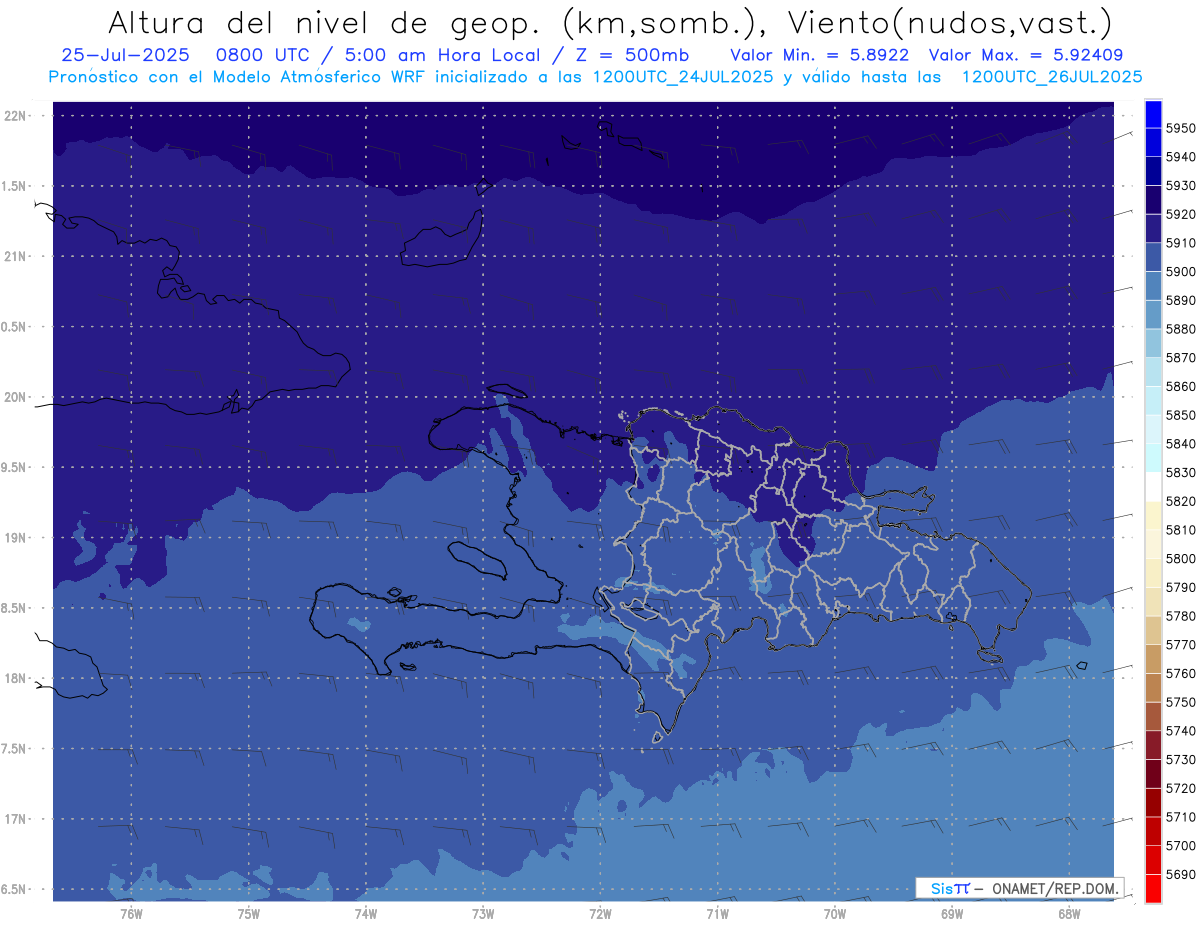Click the '17N' latitude label

[15, 819]
